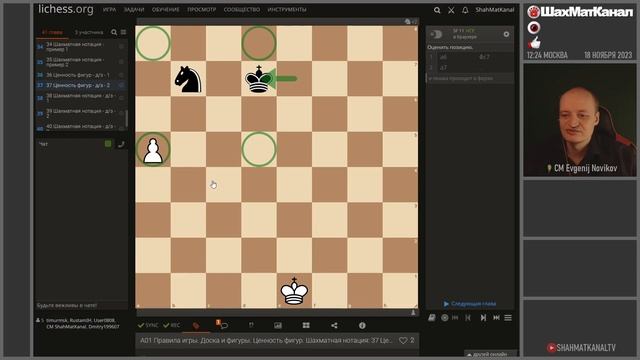640x360 pixels.
Task: Select chapter 40 Шахматная нотация д/з
Action: click(81, 127)
